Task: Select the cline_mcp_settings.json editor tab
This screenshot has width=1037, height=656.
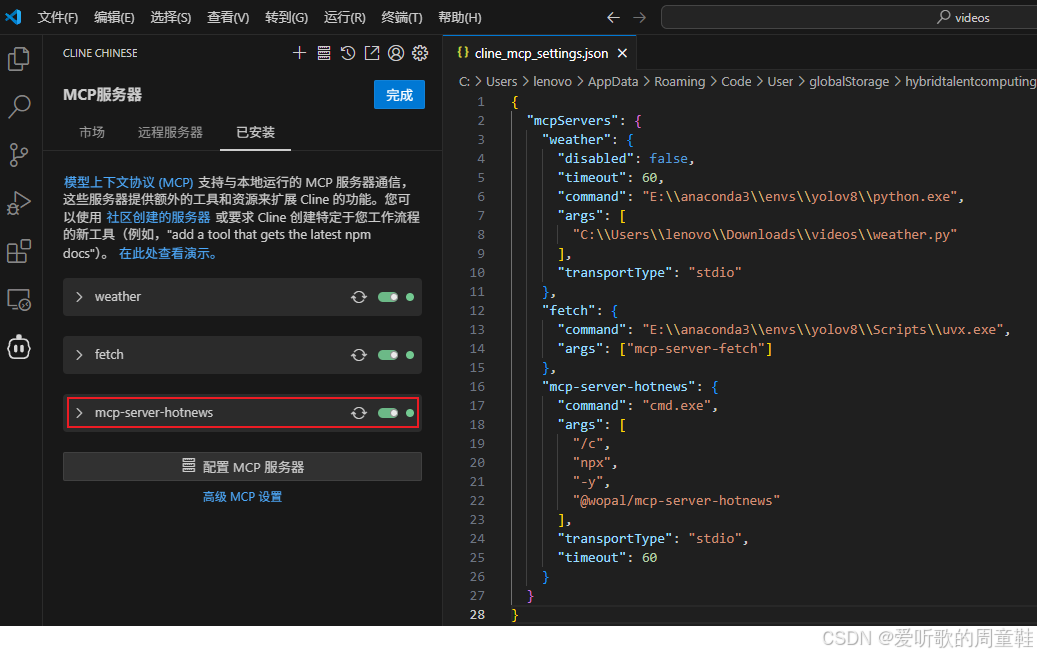Action: click(541, 54)
